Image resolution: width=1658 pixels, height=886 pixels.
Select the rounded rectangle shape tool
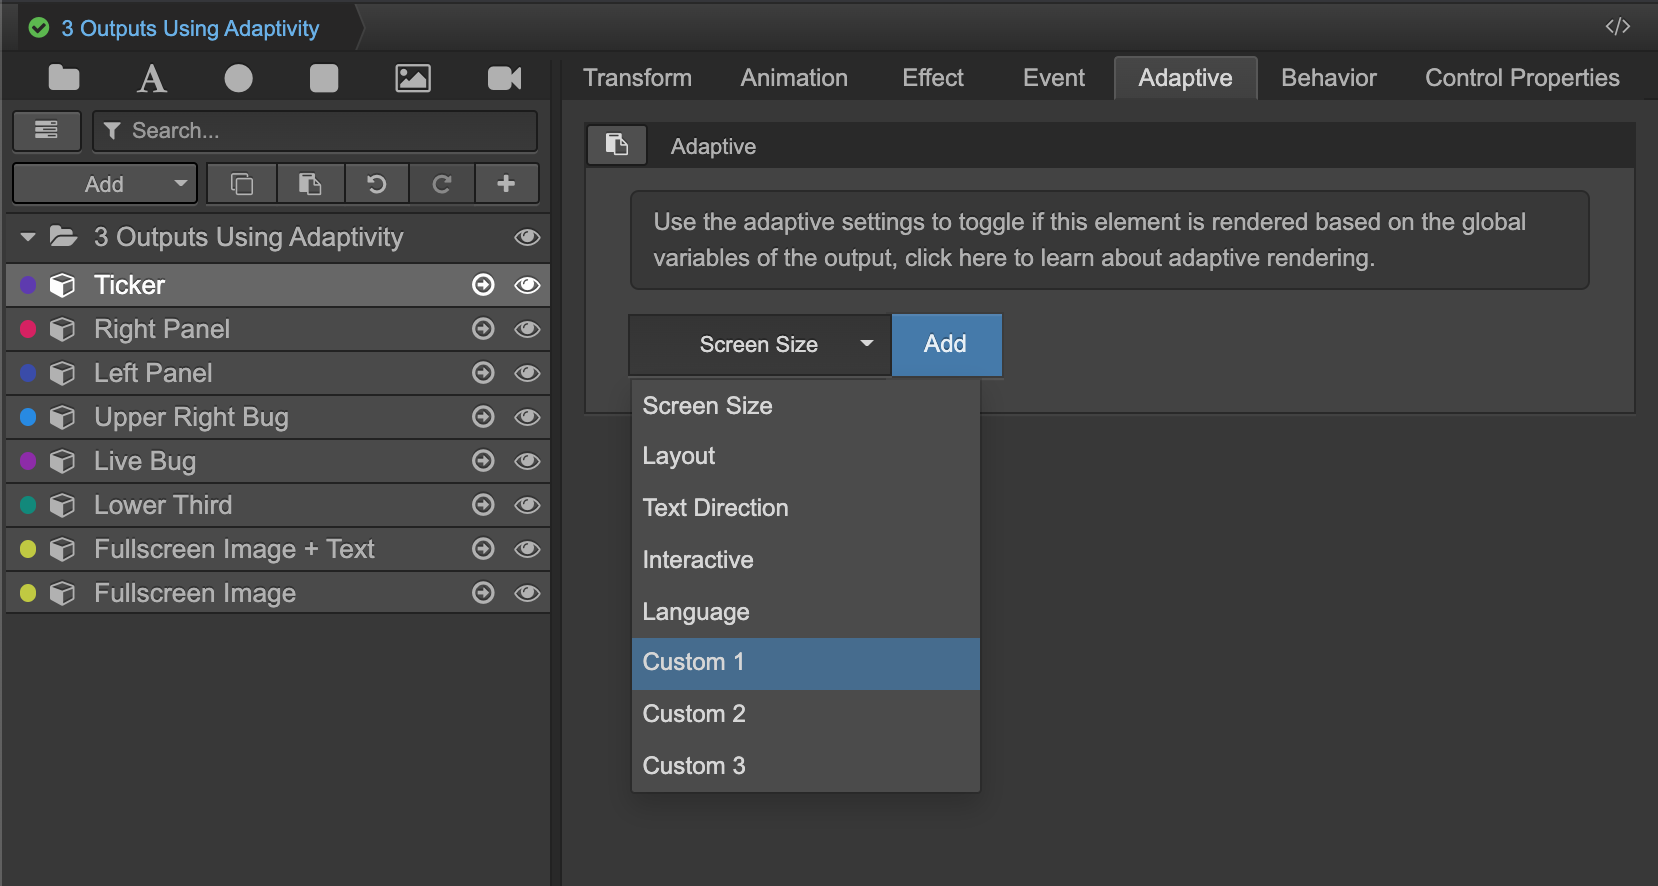[x=324, y=78]
